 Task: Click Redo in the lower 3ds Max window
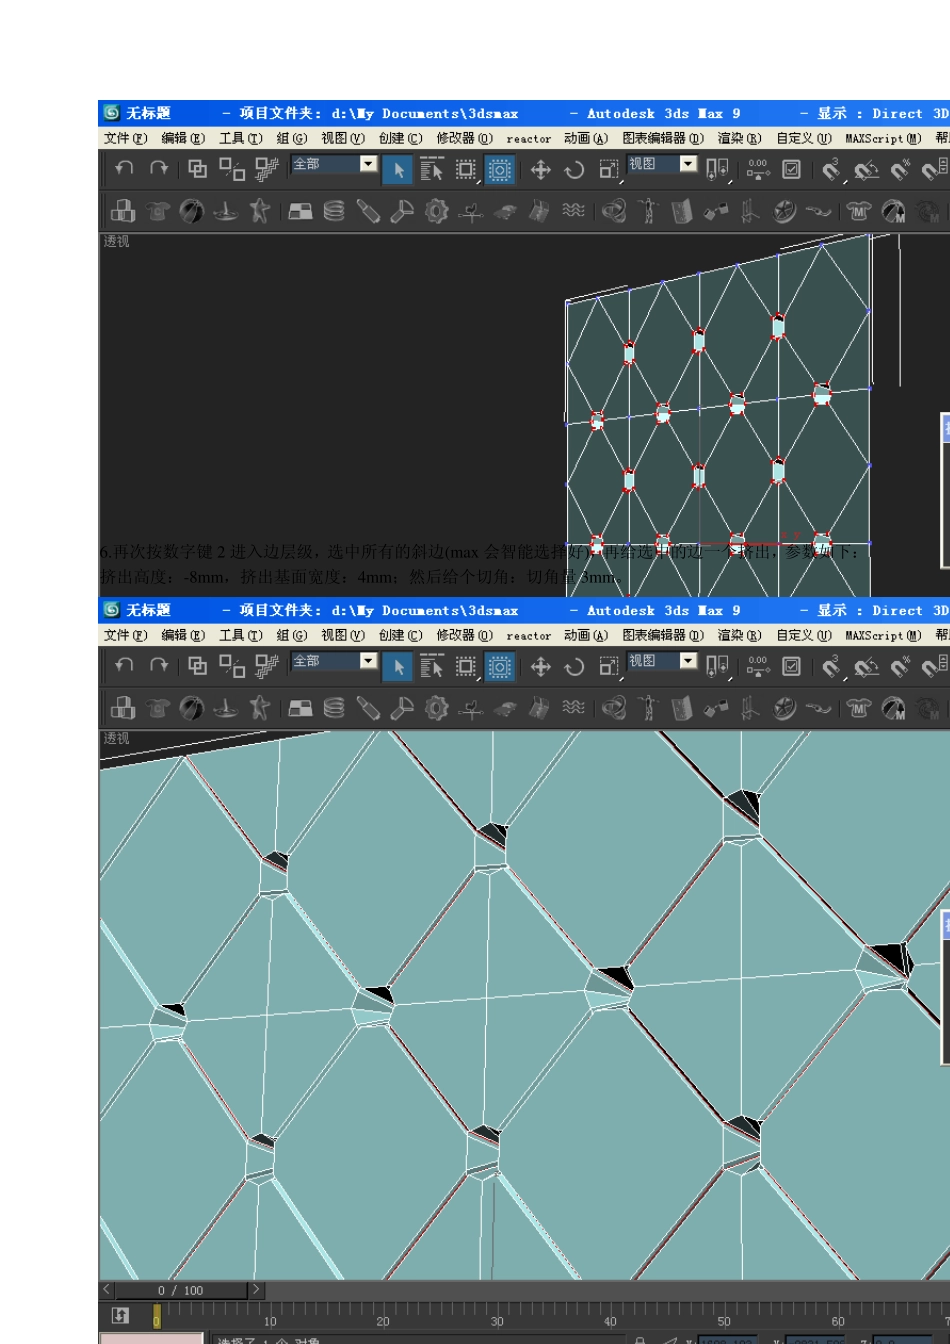(x=158, y=666)
